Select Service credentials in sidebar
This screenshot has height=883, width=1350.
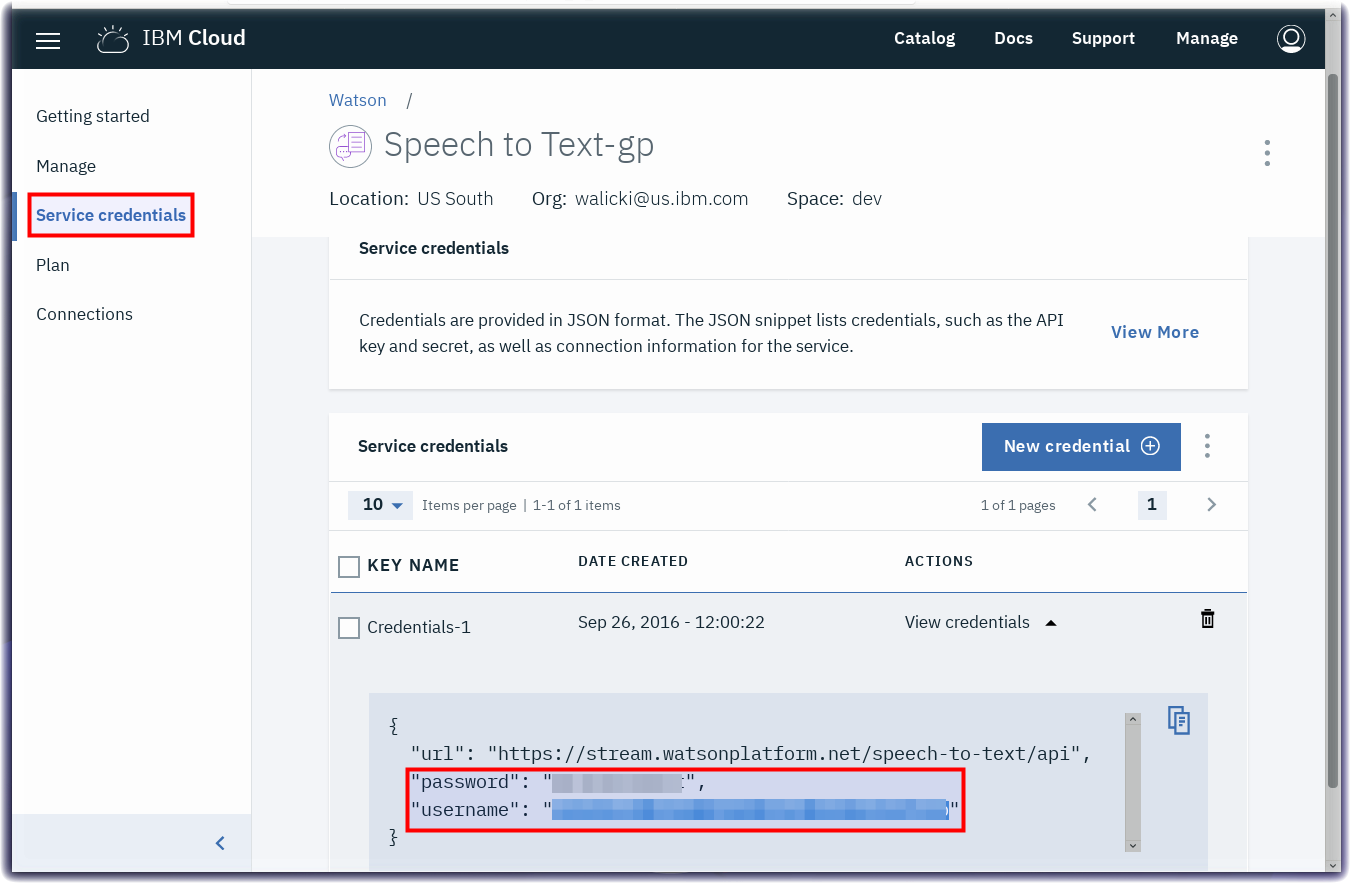111,215
